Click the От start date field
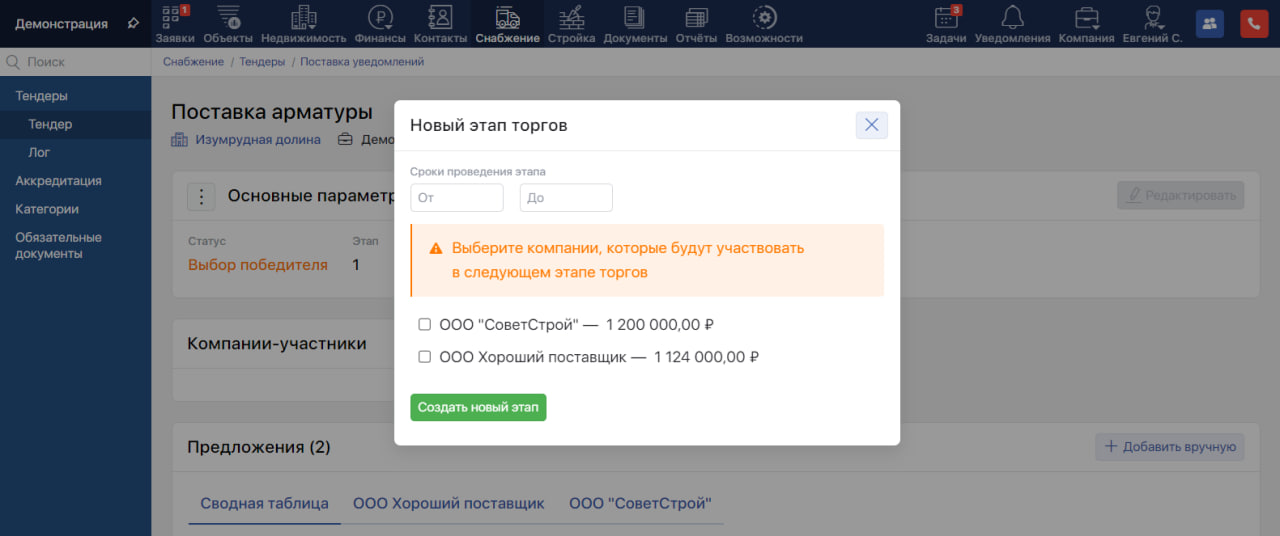The width and height of the screenshot is (1280, 536). click(457, 198)
